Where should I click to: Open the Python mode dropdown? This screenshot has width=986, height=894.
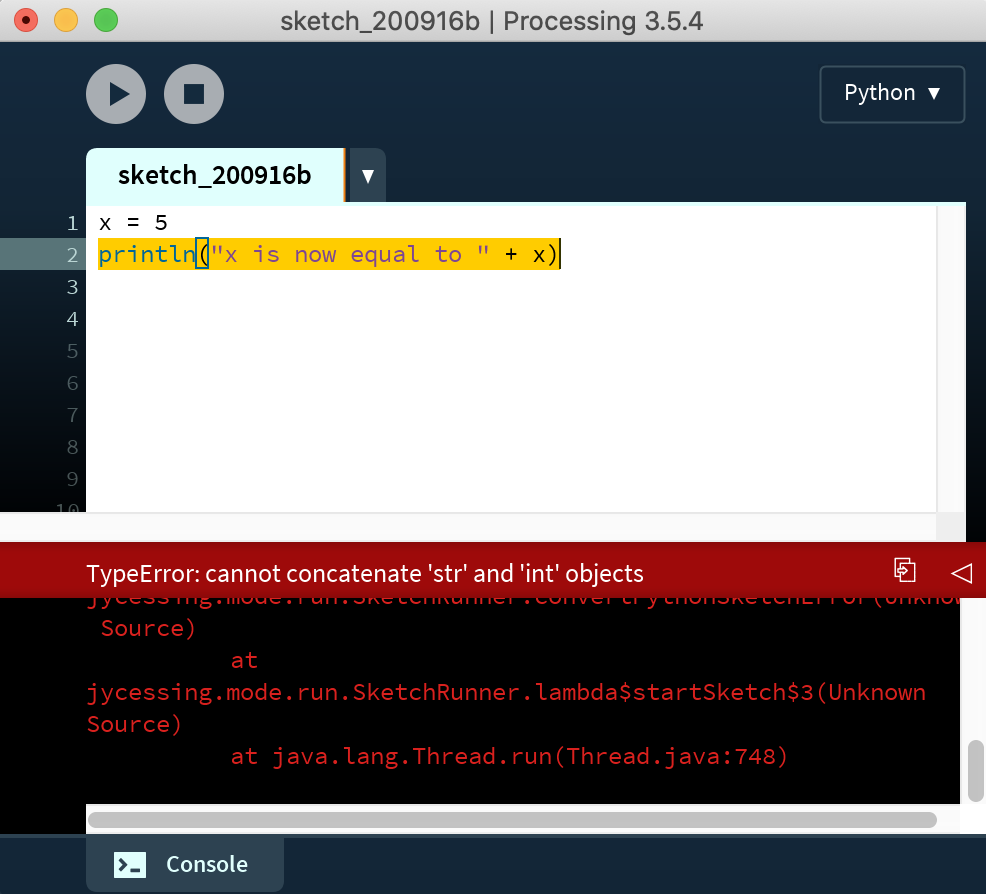[x=892, y=94]
